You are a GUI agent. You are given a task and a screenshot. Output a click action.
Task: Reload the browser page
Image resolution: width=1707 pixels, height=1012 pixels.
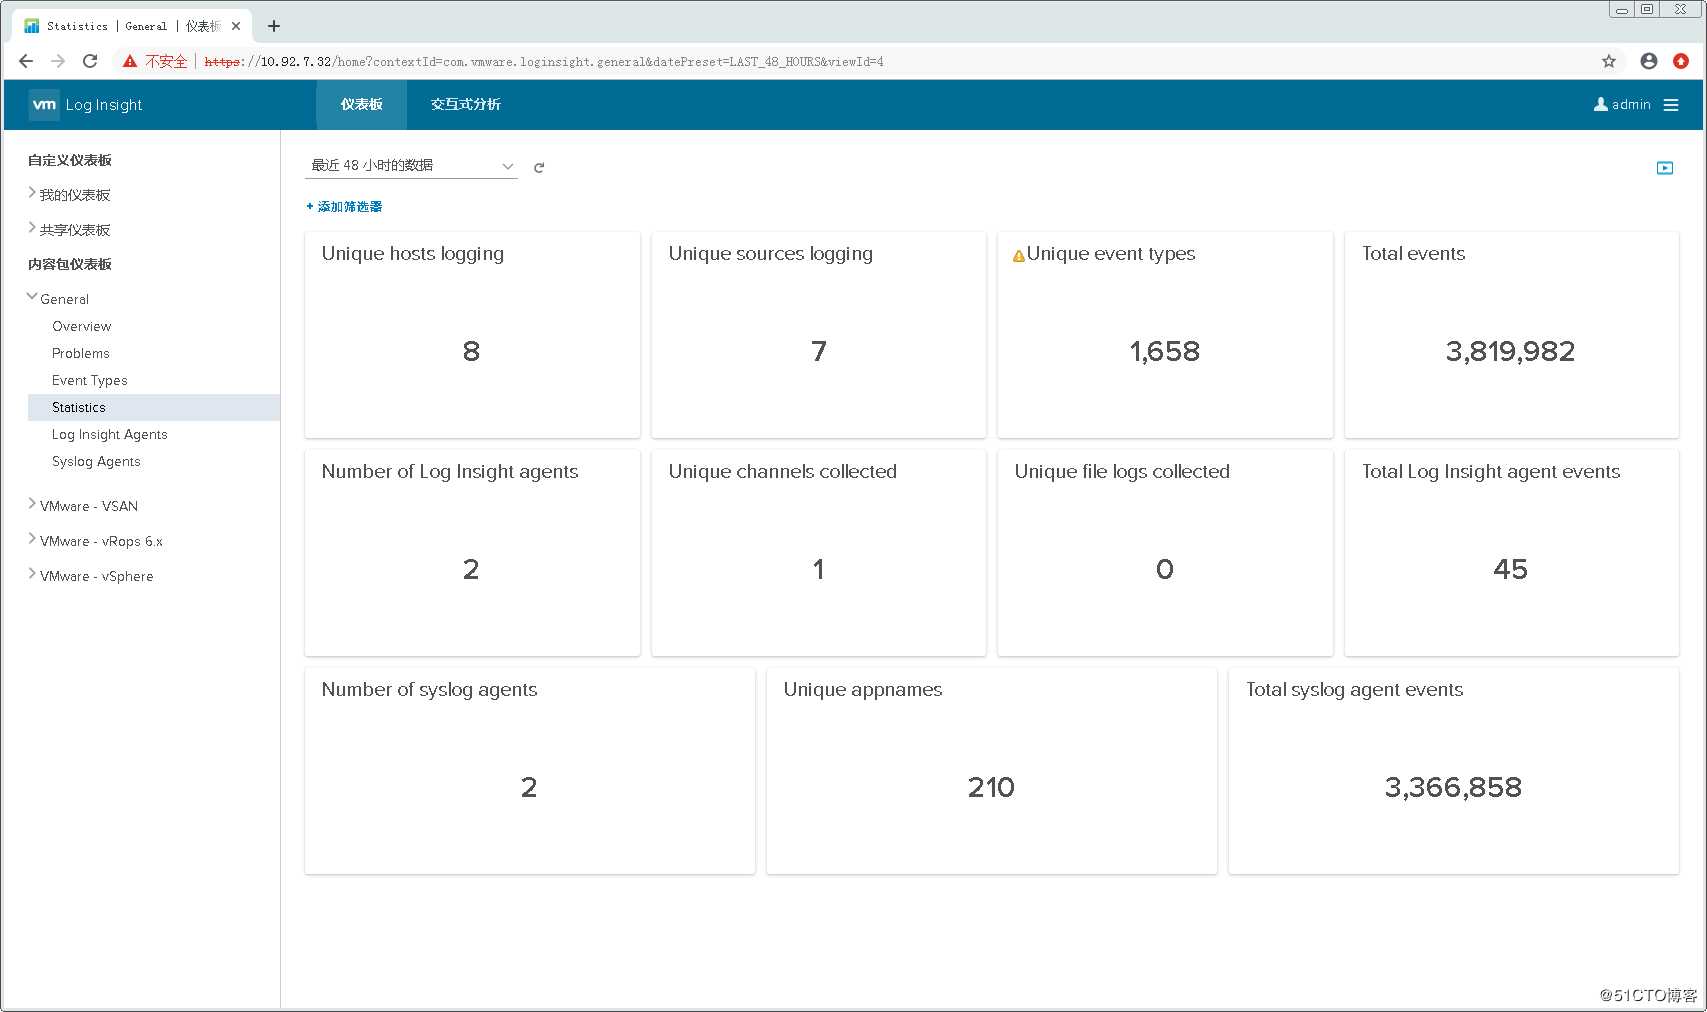tap(90, 62)
